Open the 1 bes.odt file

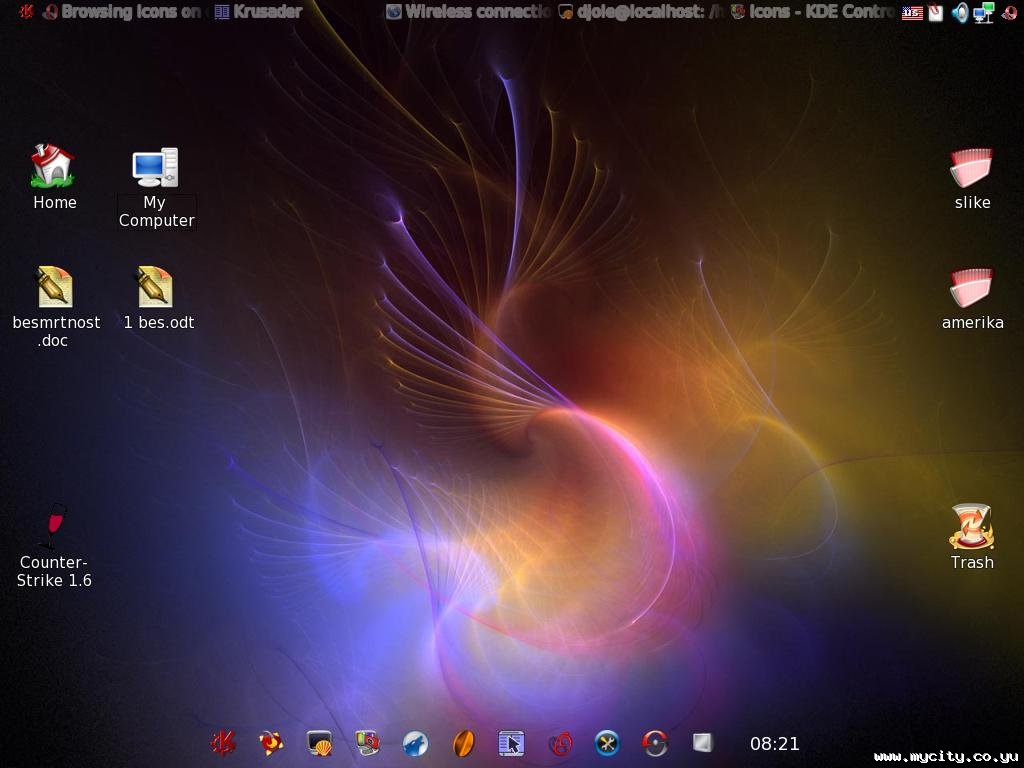(155, 287)
